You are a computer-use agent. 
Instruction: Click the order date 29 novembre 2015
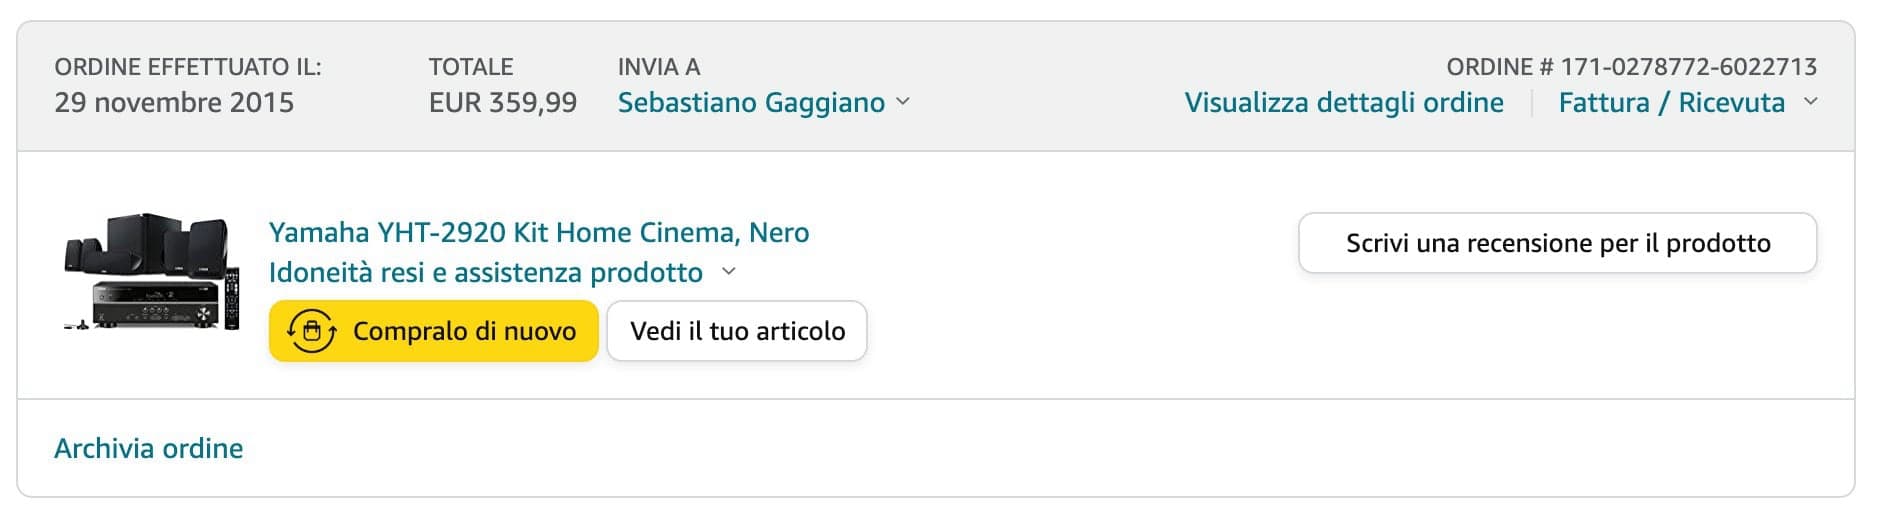point(174,102)
